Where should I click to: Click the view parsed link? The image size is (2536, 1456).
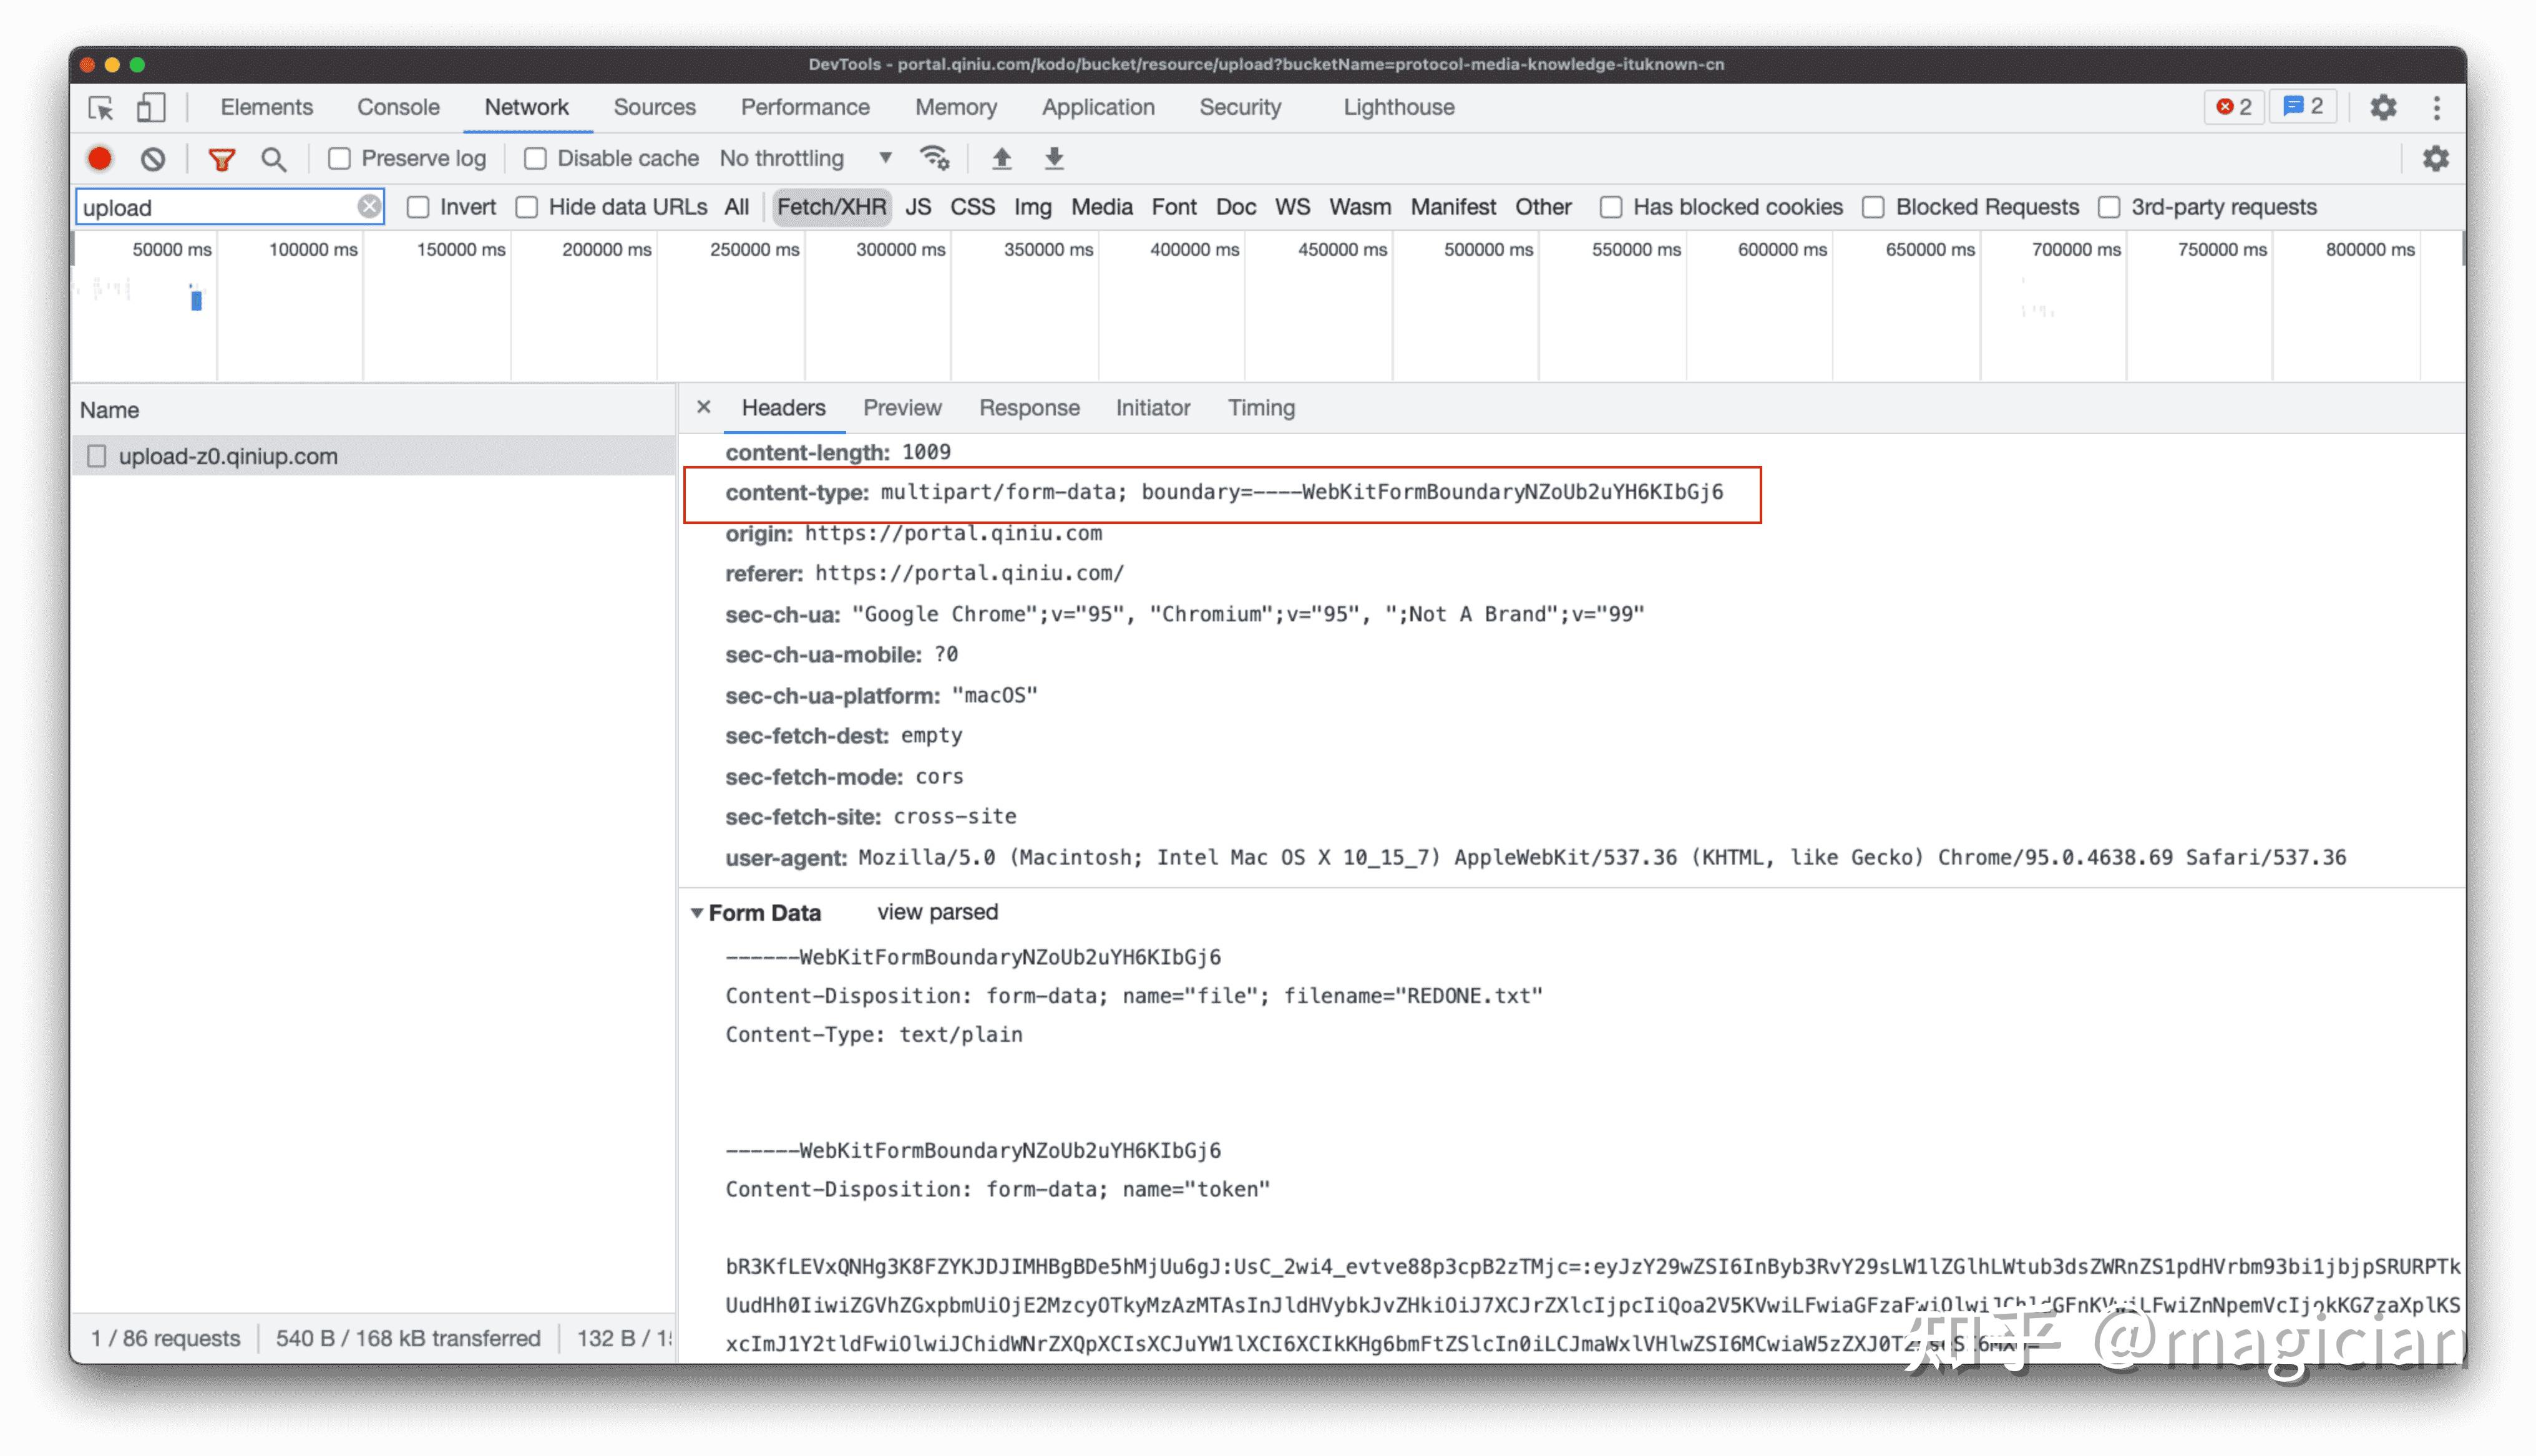937,913
